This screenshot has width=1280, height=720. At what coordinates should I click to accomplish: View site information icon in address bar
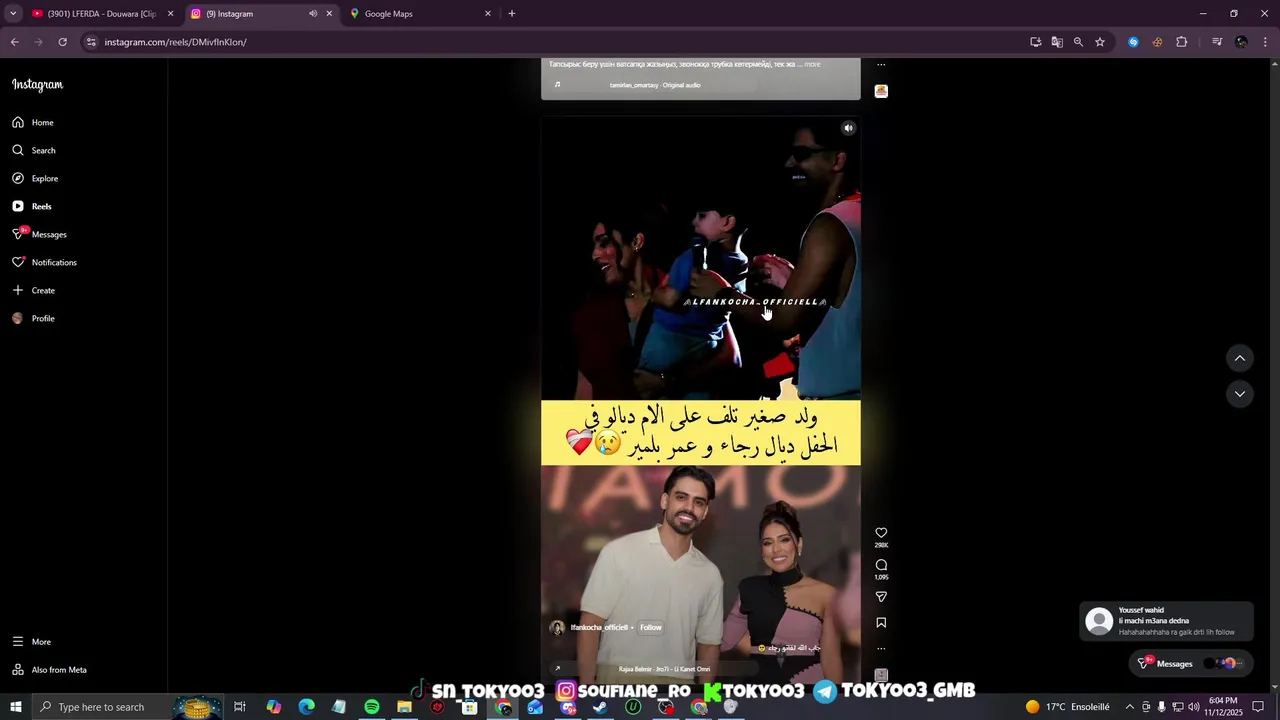point(91,42)
